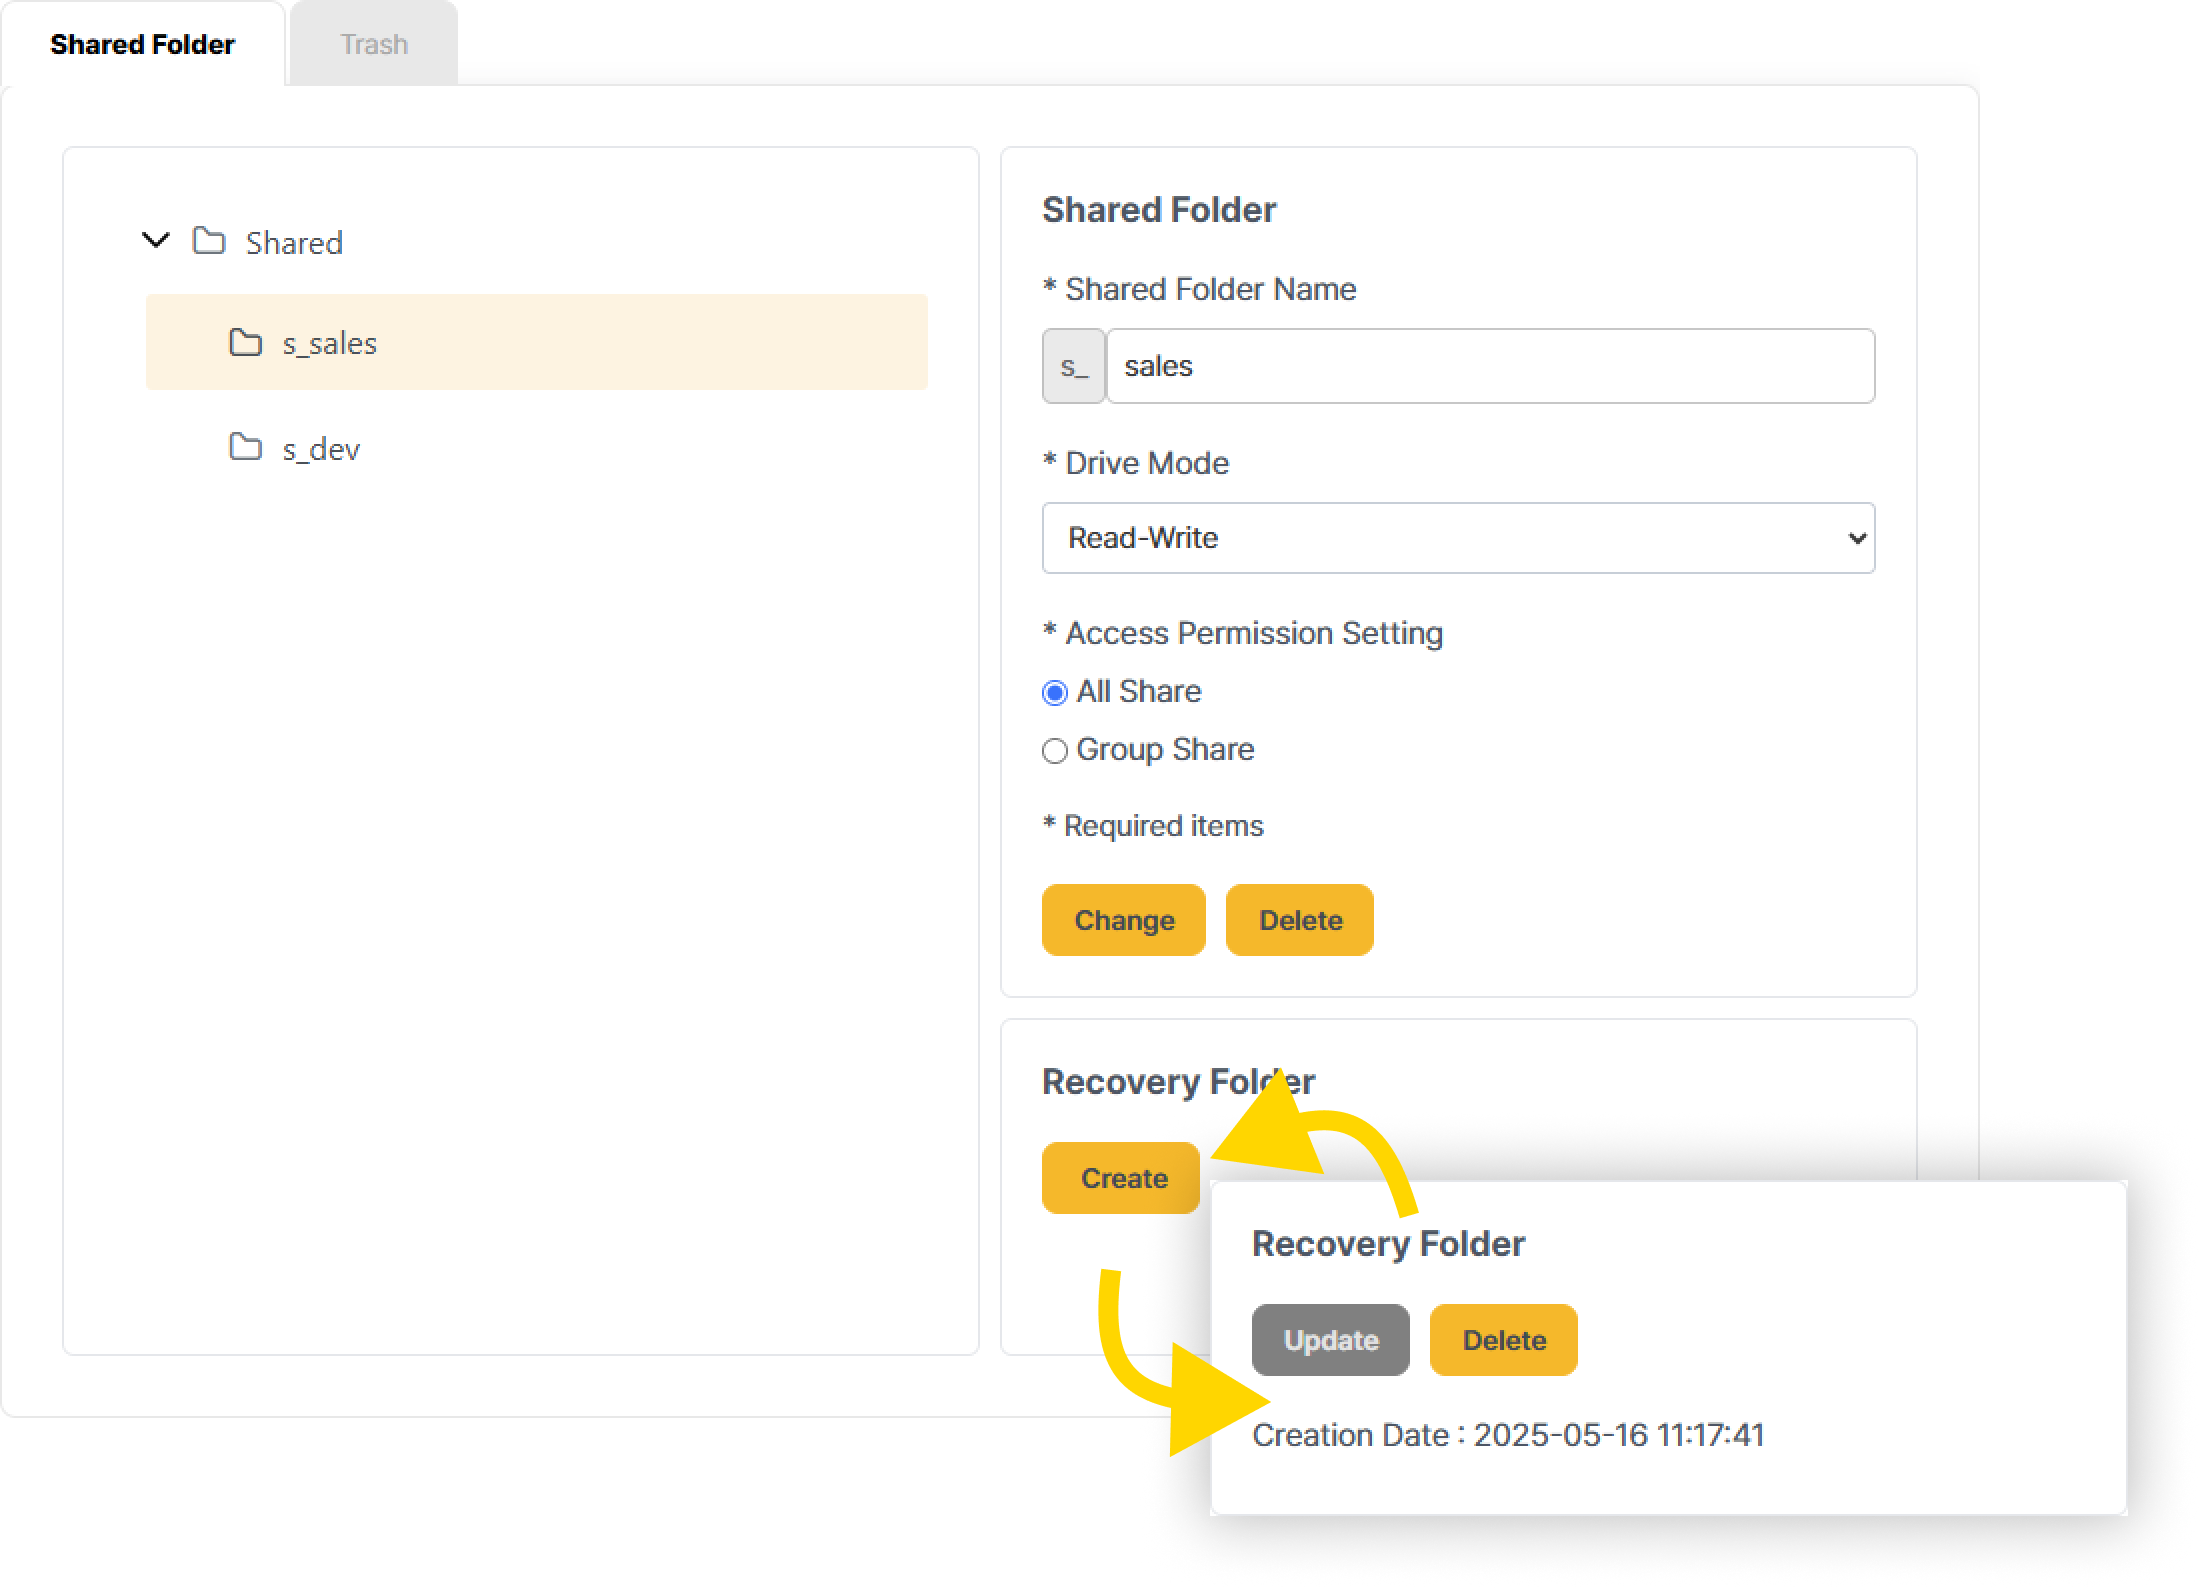Image resolution: width=2200 pixels, height=1588 pixels.
Task: Click the Drive Mode dropdown arrow
Action: tap(1856, 538)
